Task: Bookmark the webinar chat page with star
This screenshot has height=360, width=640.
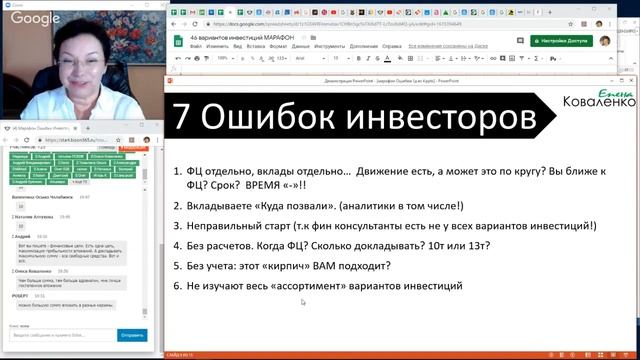Action: click(118, 140)
